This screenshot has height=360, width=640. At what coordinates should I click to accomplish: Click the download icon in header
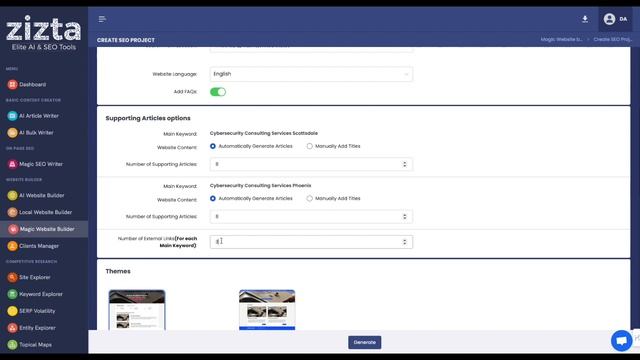pos(585,19)
